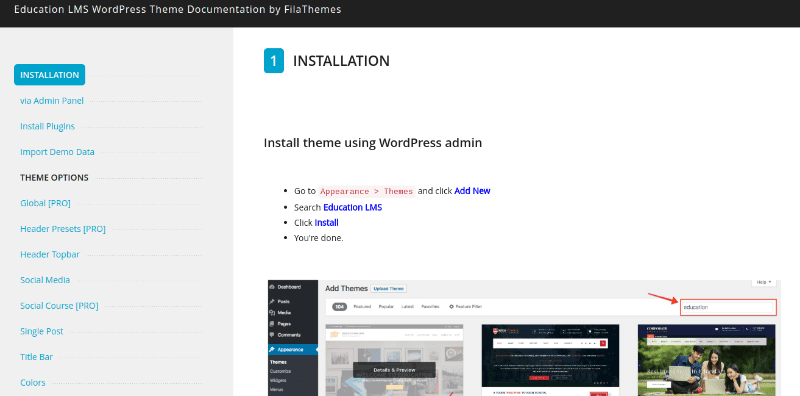The image size is (800, 396).
Task: Go to via Admin Panel section
Action: point(52,101)
